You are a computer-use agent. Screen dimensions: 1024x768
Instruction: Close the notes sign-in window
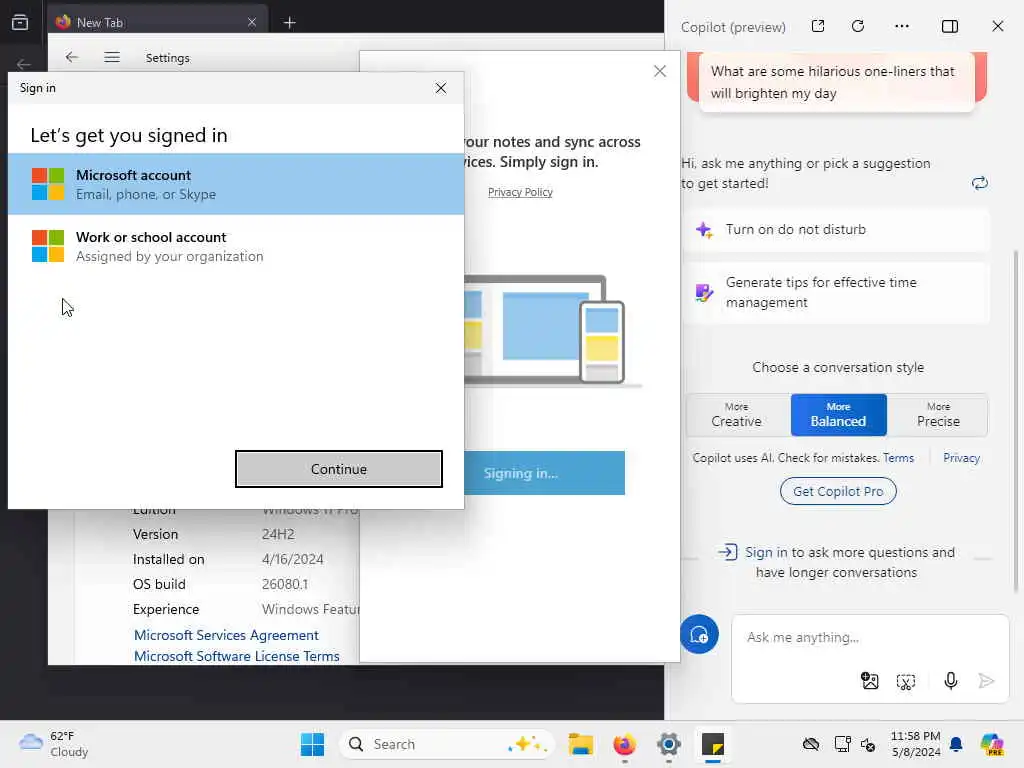(x=660, y=71)
